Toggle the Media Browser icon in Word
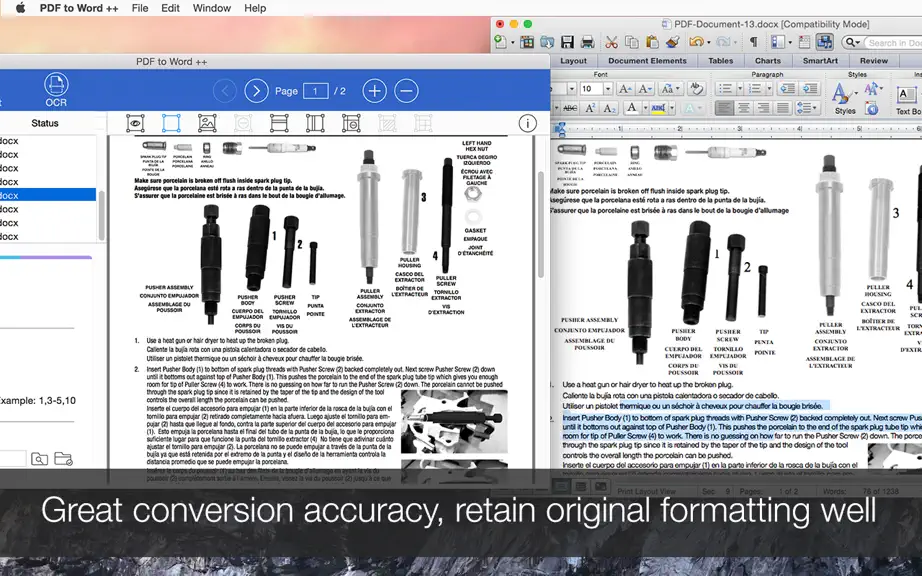 point(824,42)
